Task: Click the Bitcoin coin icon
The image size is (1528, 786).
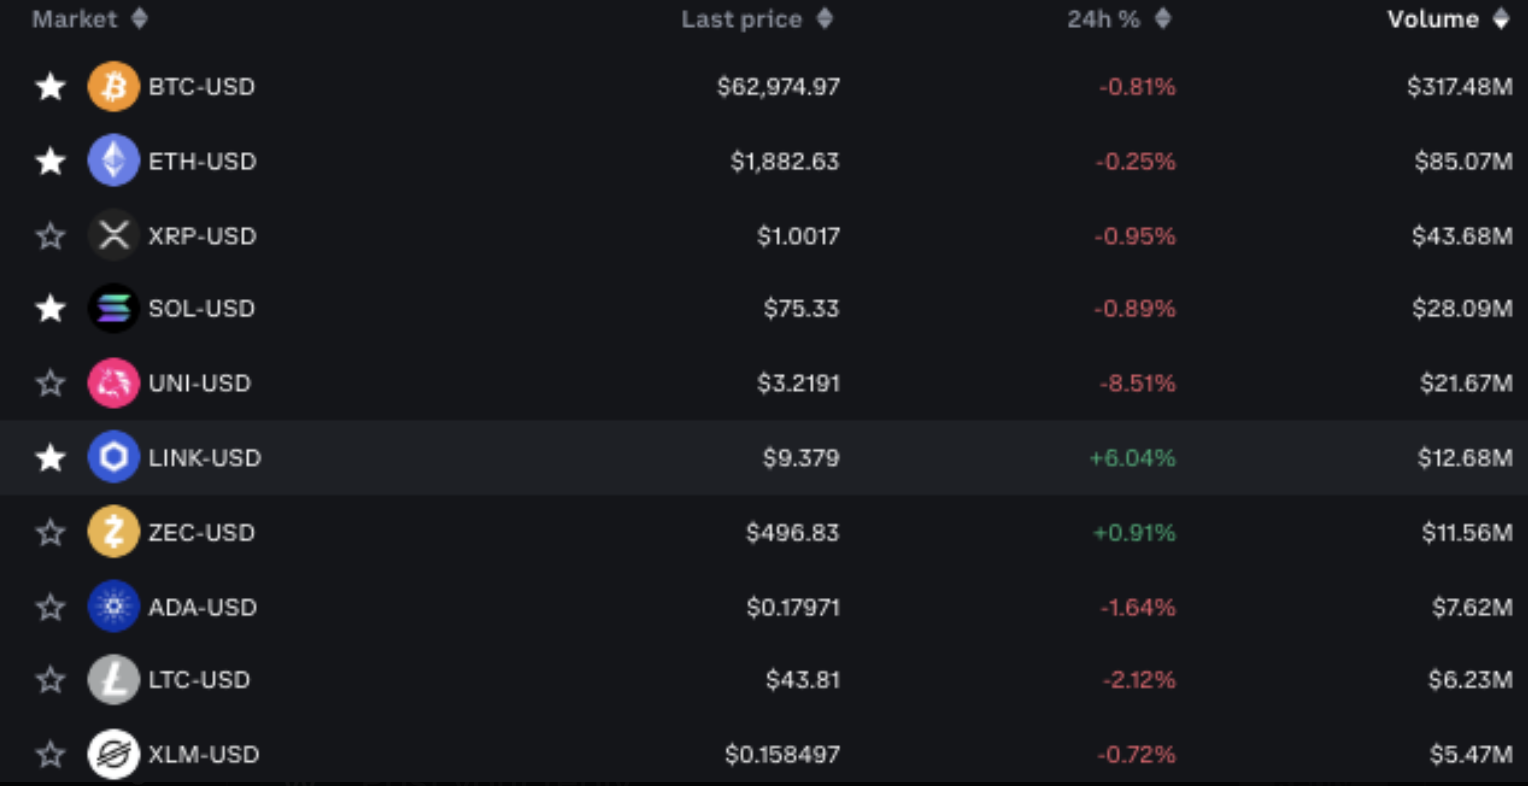Action: 113,87
